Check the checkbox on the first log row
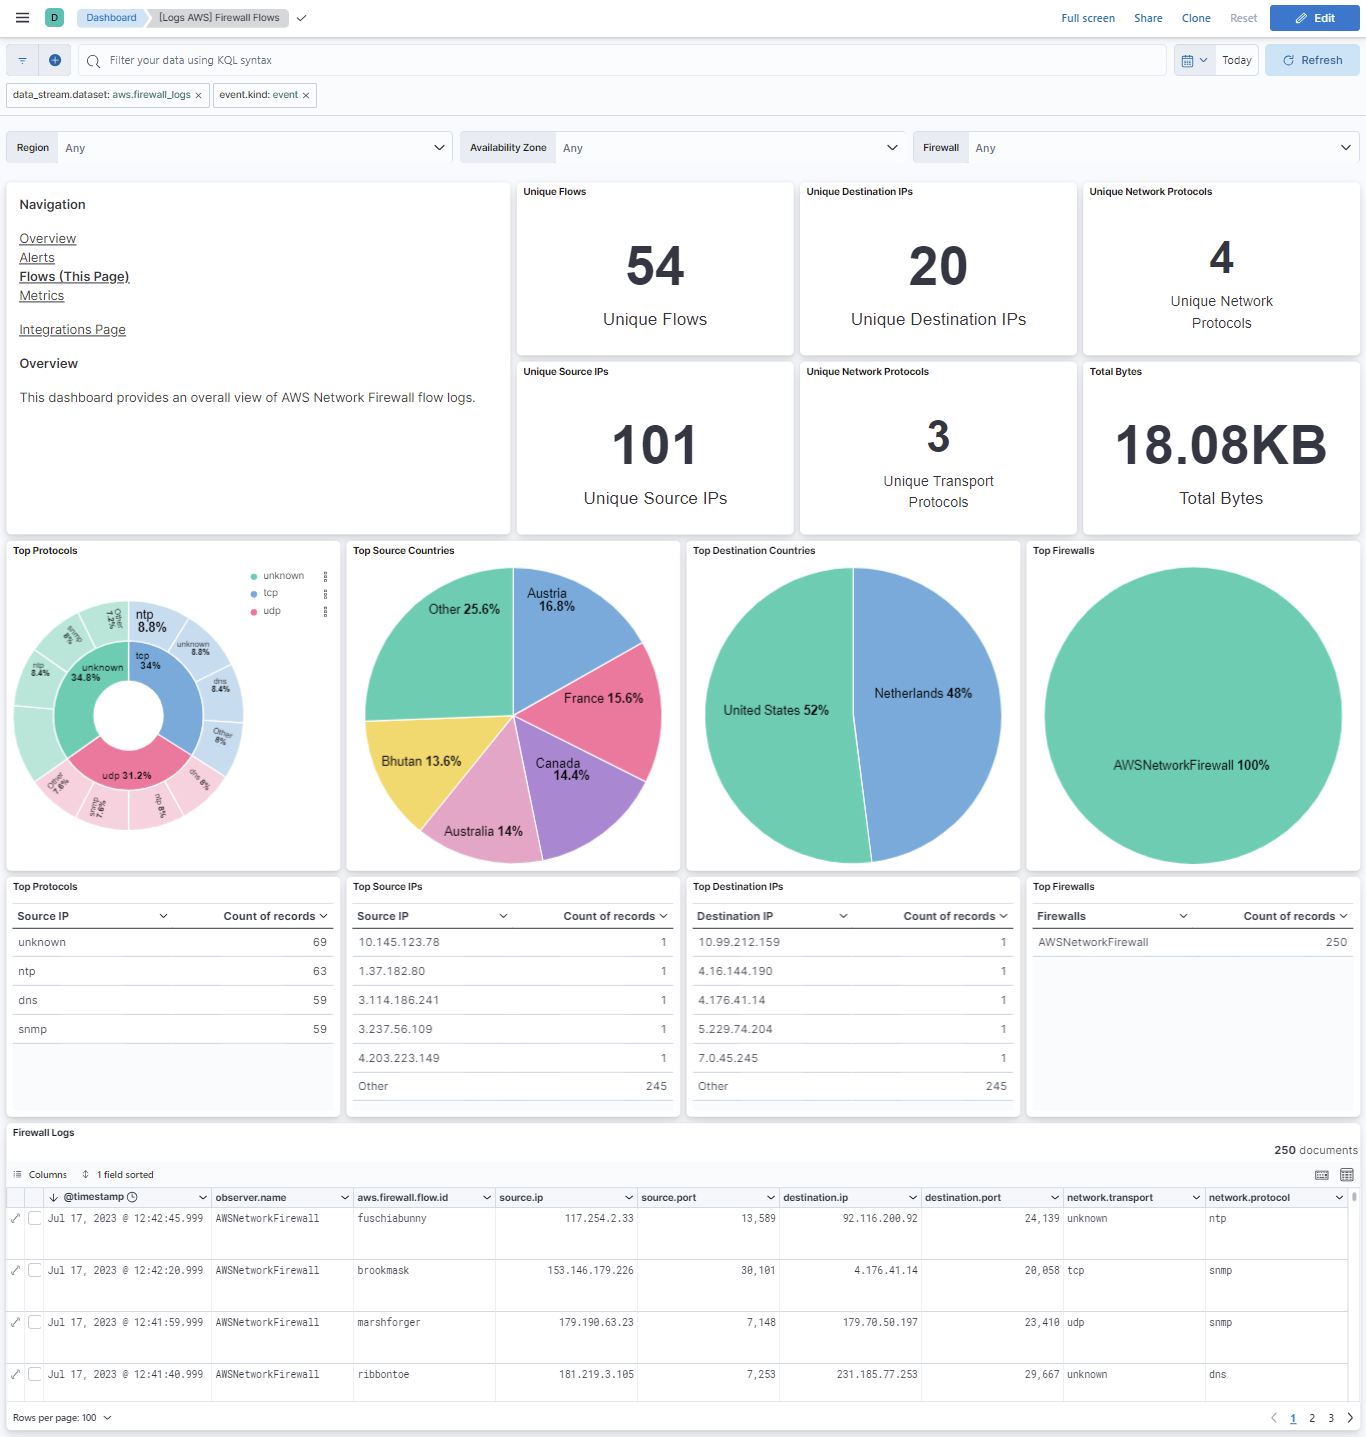 click(x=35, y=1218)
